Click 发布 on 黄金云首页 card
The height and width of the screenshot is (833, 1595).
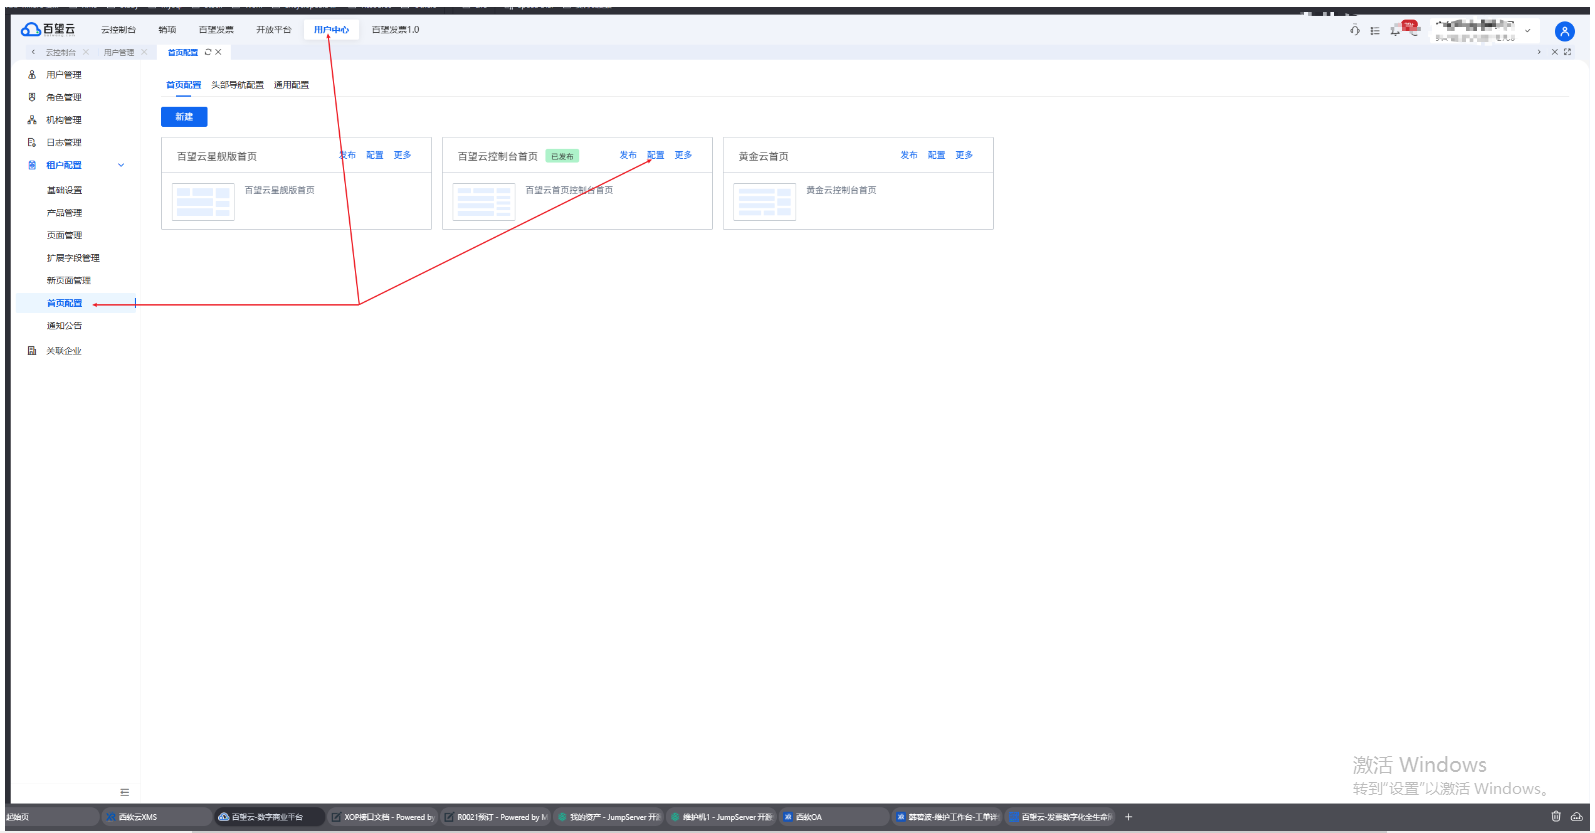pyautogui.click(x=909, y=155)
